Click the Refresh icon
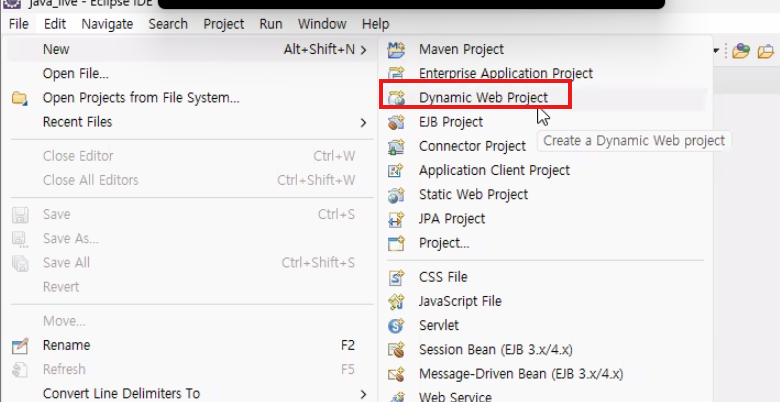 [x=20, y=370]
